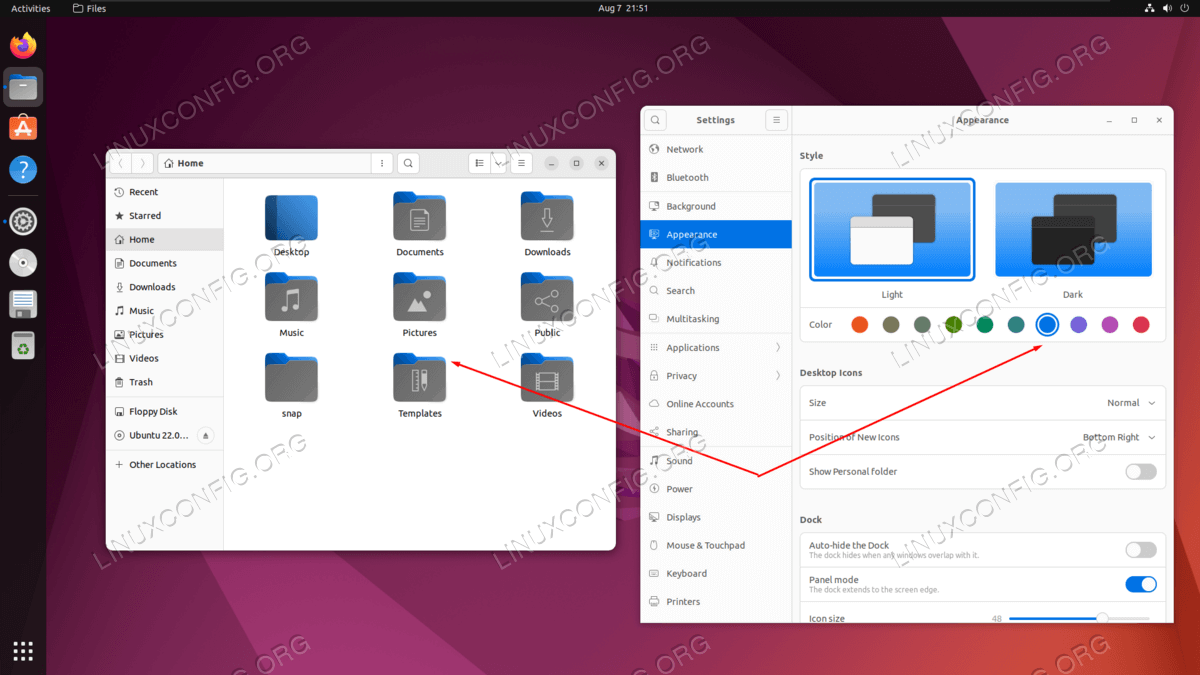Go to Starred in Files sidebar
Image resolution: width=1200 pixels, height=675 pixels.
pos(164,216)
